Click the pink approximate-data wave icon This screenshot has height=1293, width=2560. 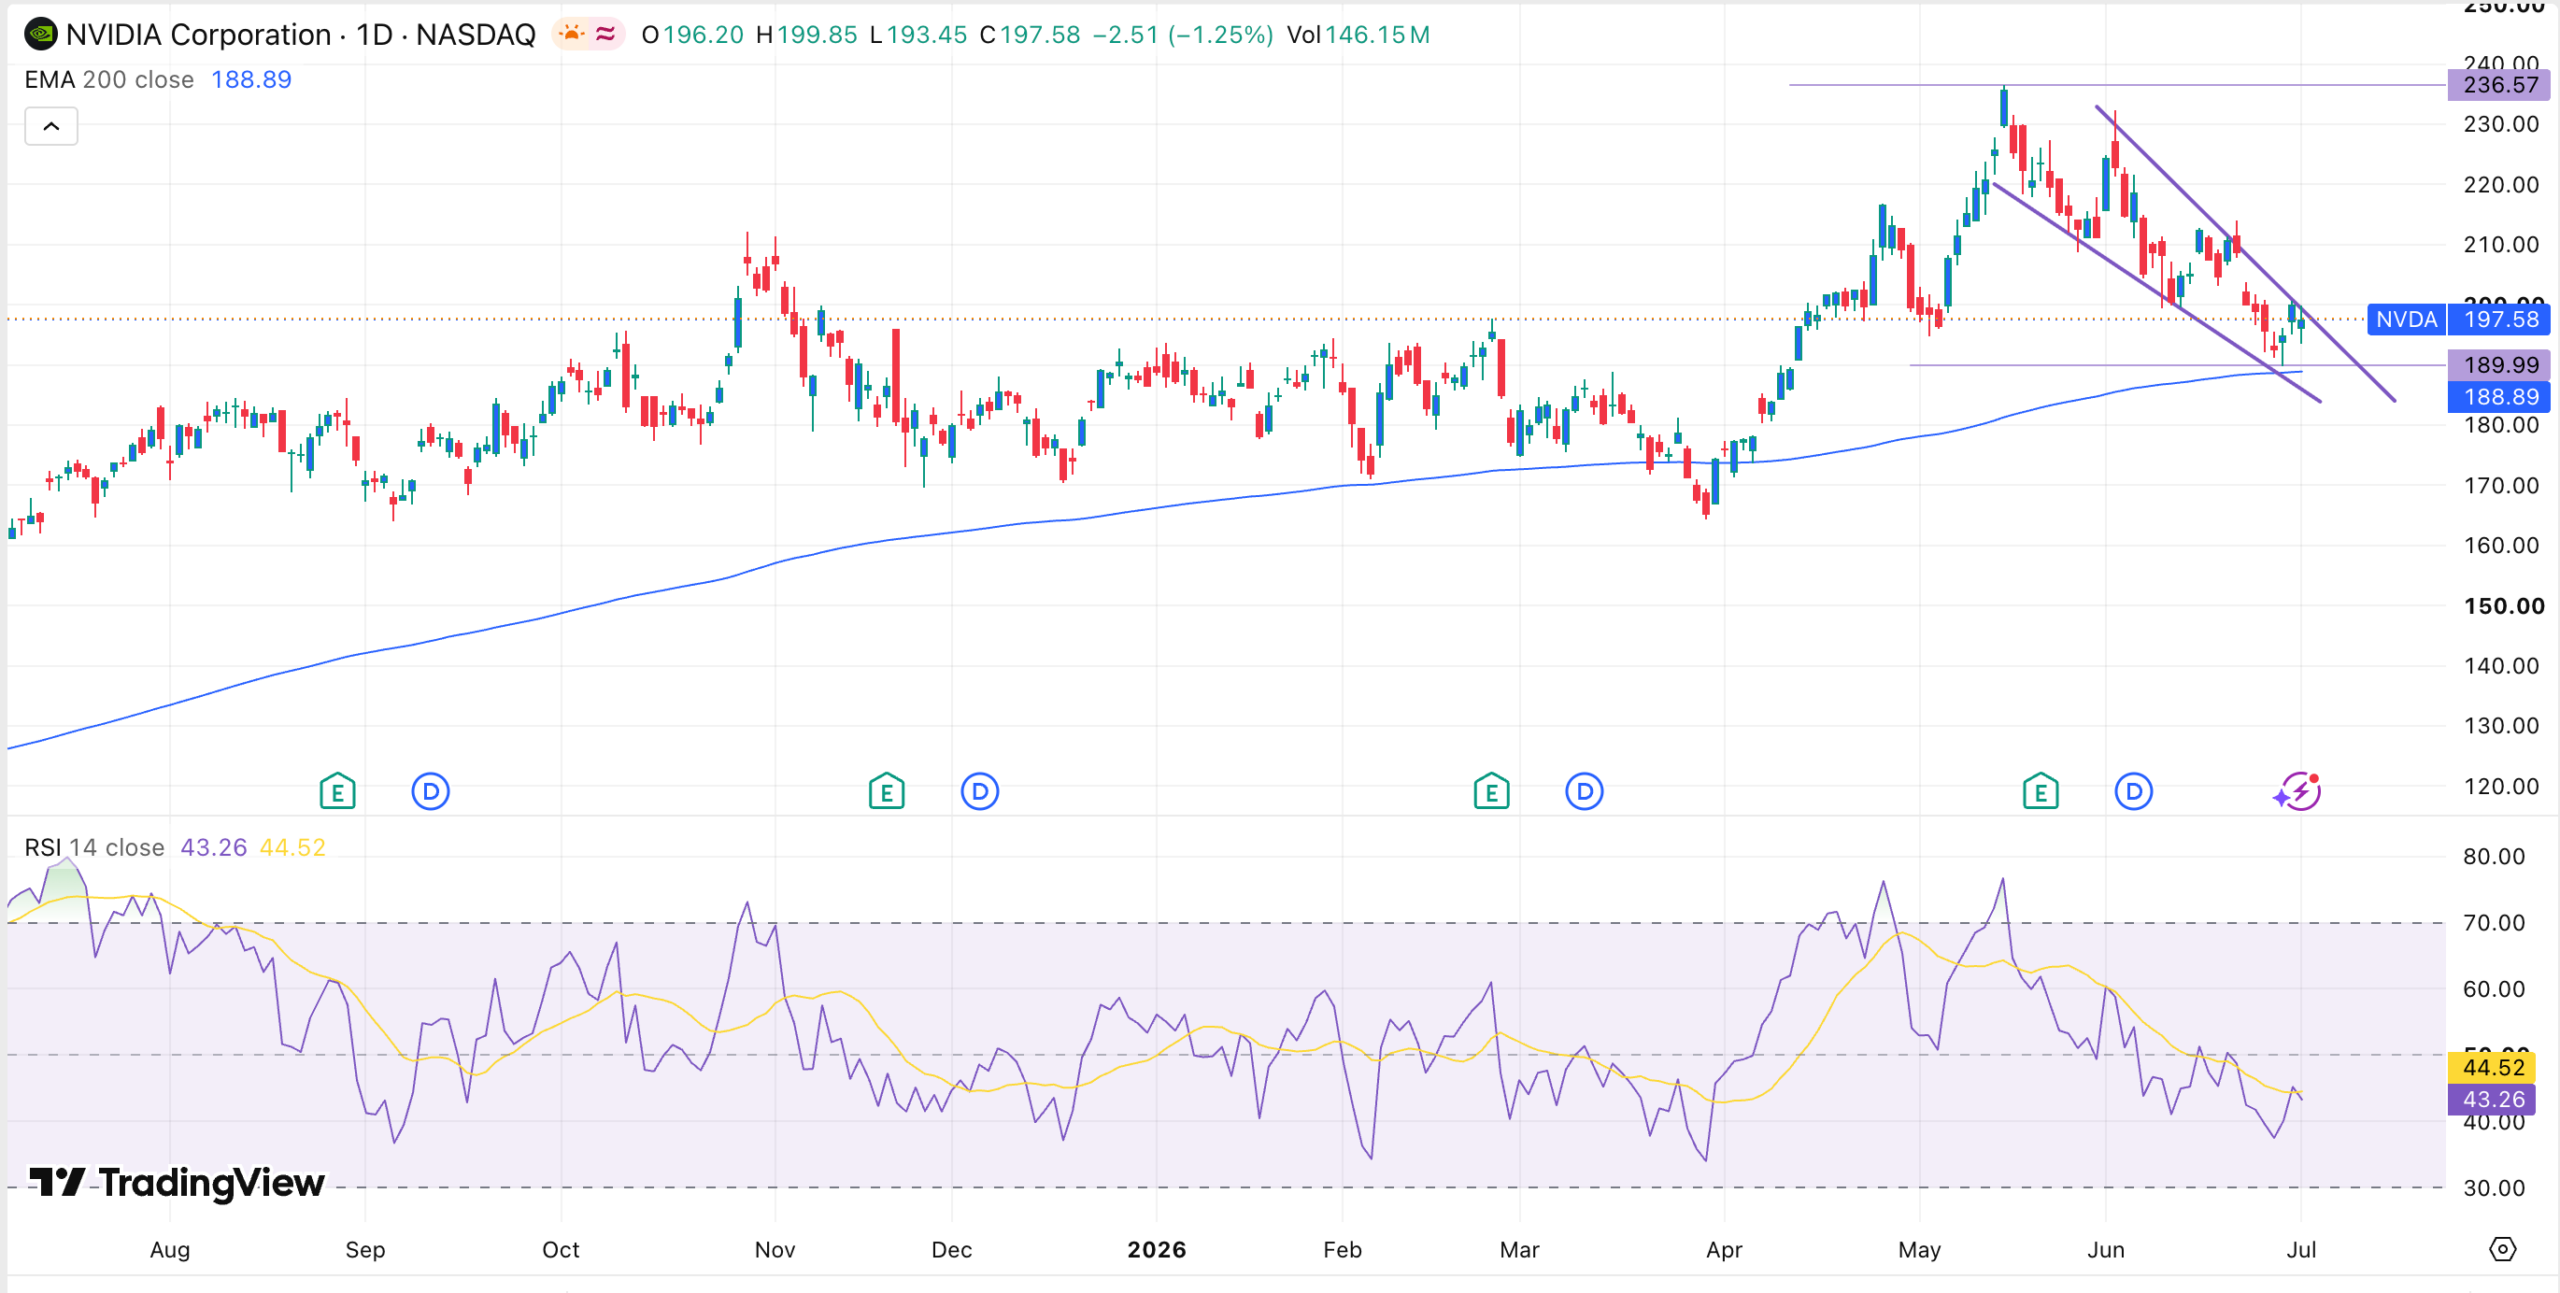tap(606, 35)
